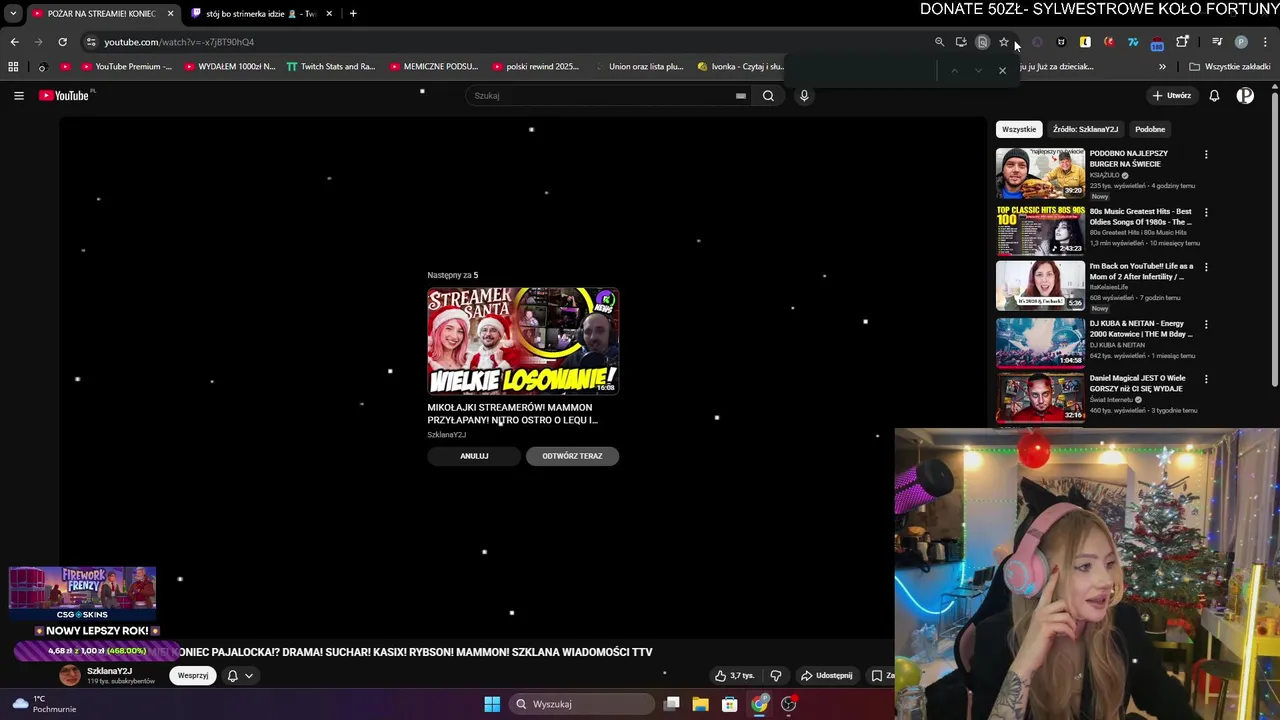Open a new browser tab with plus

(x=353, y=14)
